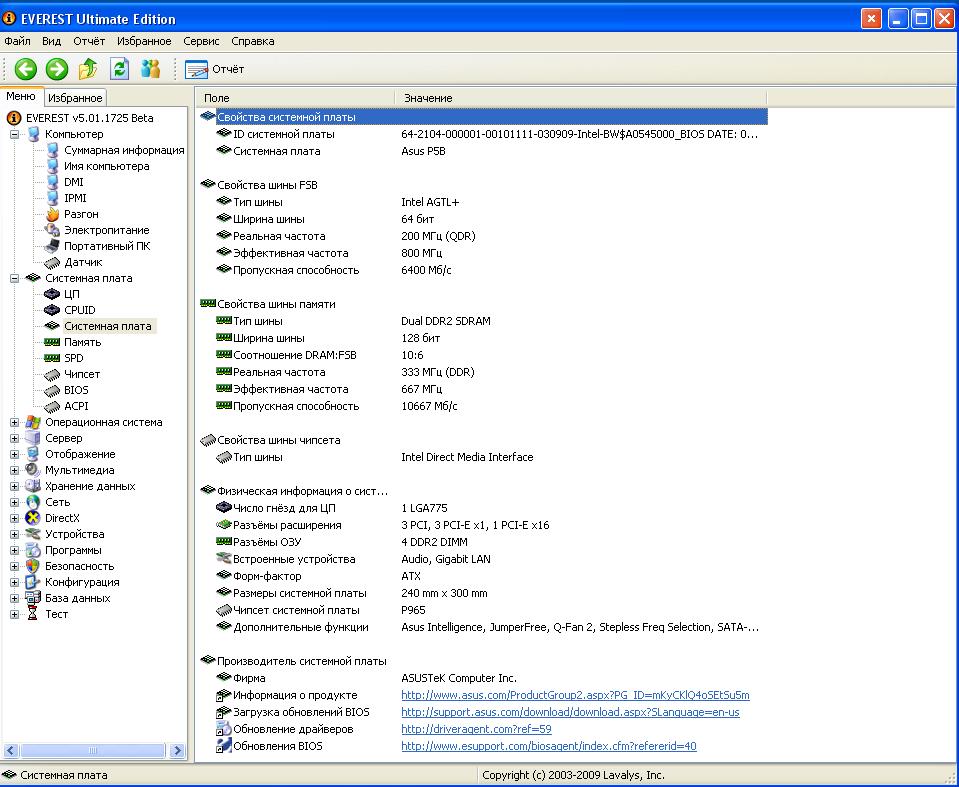Open the Вид menu
The height and width of the screenshot is (787, 959).
[51, 41]
